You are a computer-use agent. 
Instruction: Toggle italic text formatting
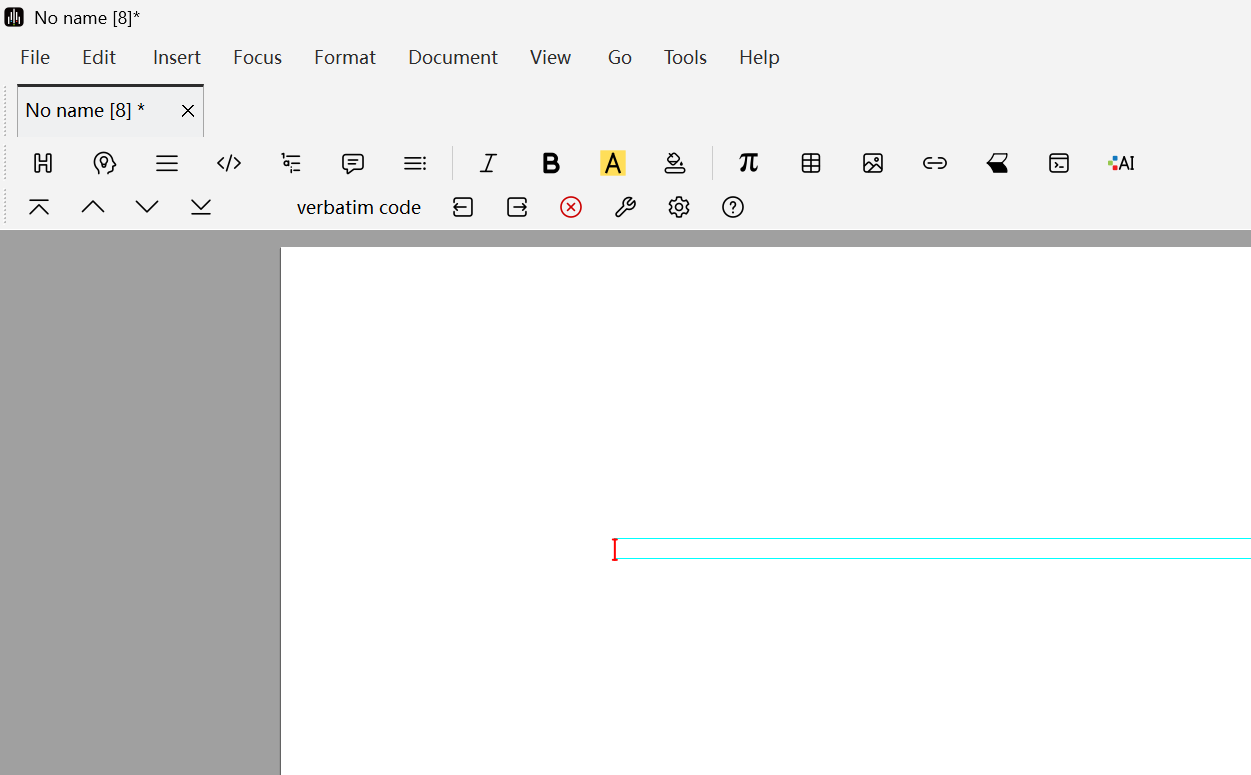click(x=488, y=163)
